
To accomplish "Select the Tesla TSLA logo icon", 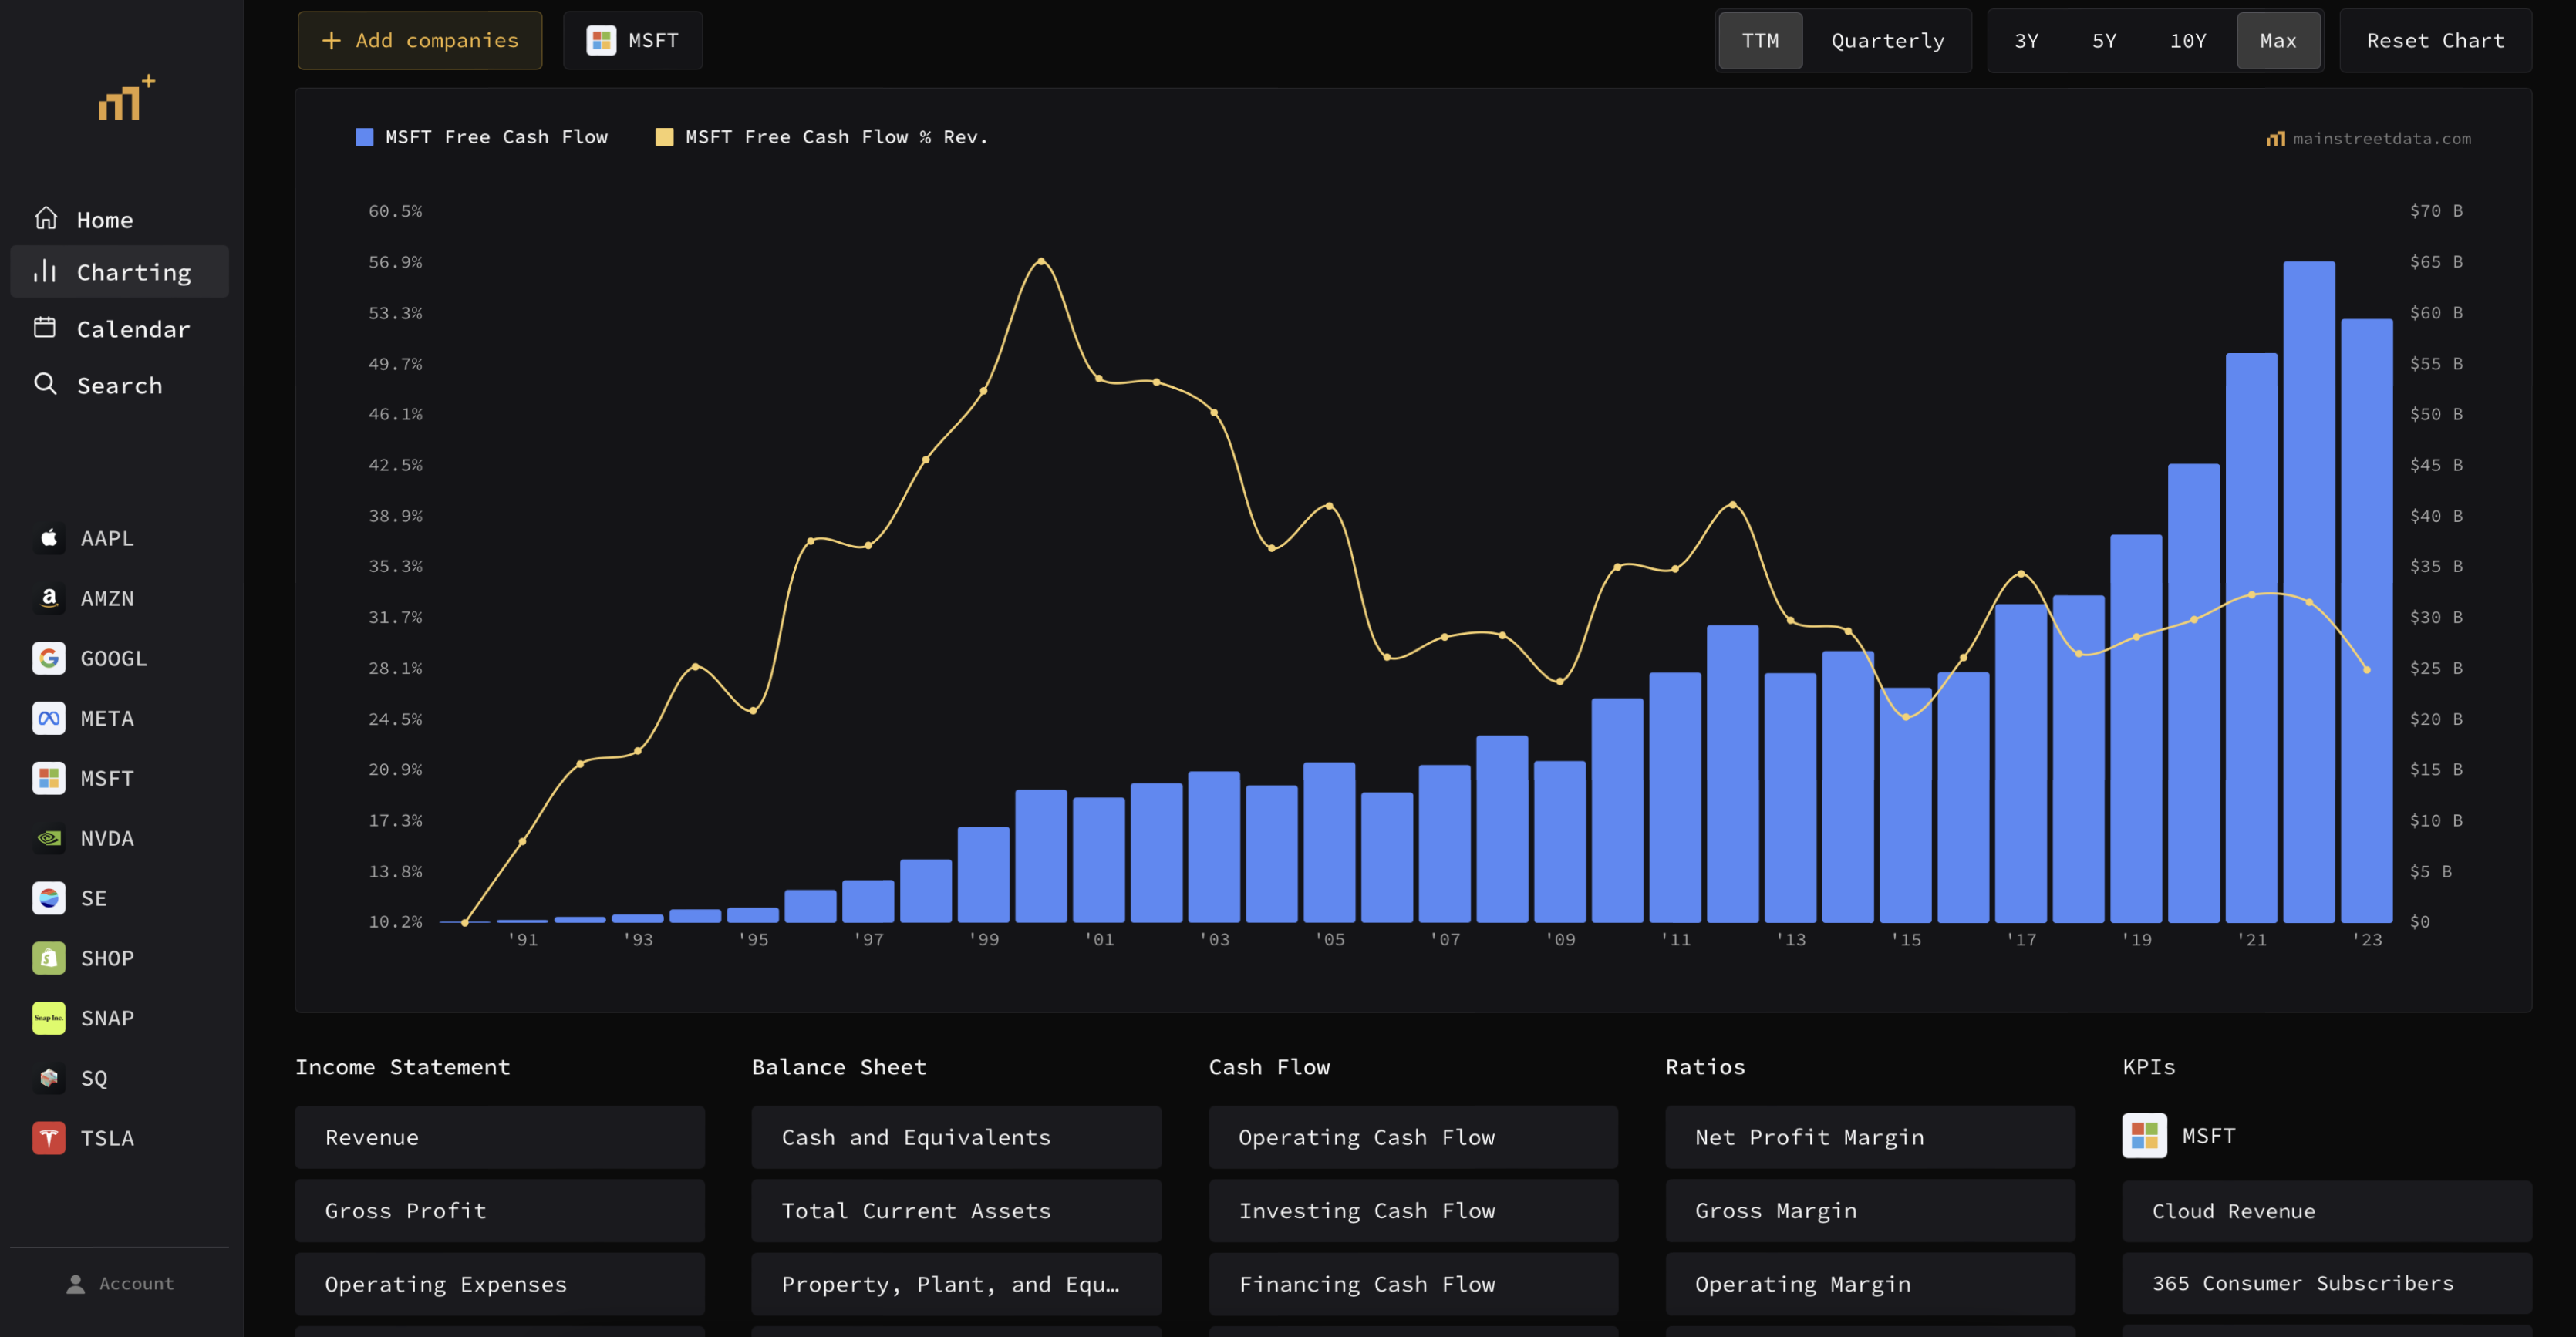I will (48, 1138).
